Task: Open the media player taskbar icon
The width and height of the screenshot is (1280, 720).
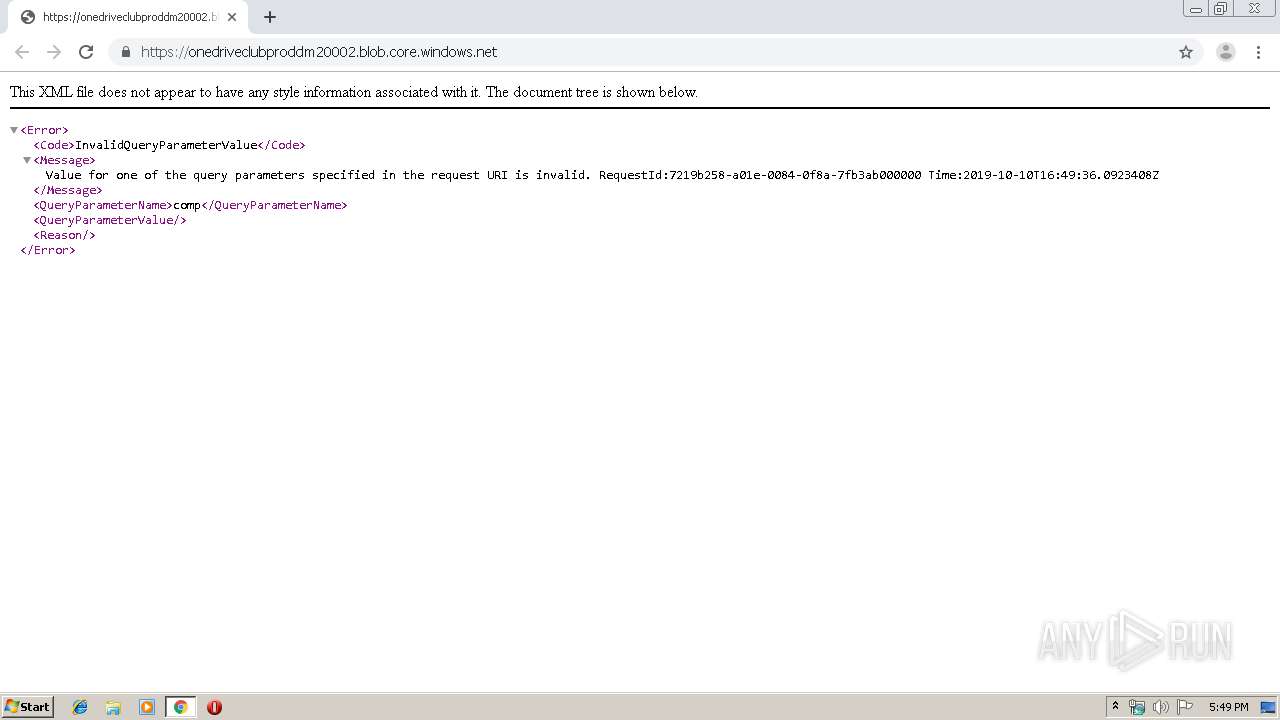Action: pyautogui.click(x=147, y=707)
